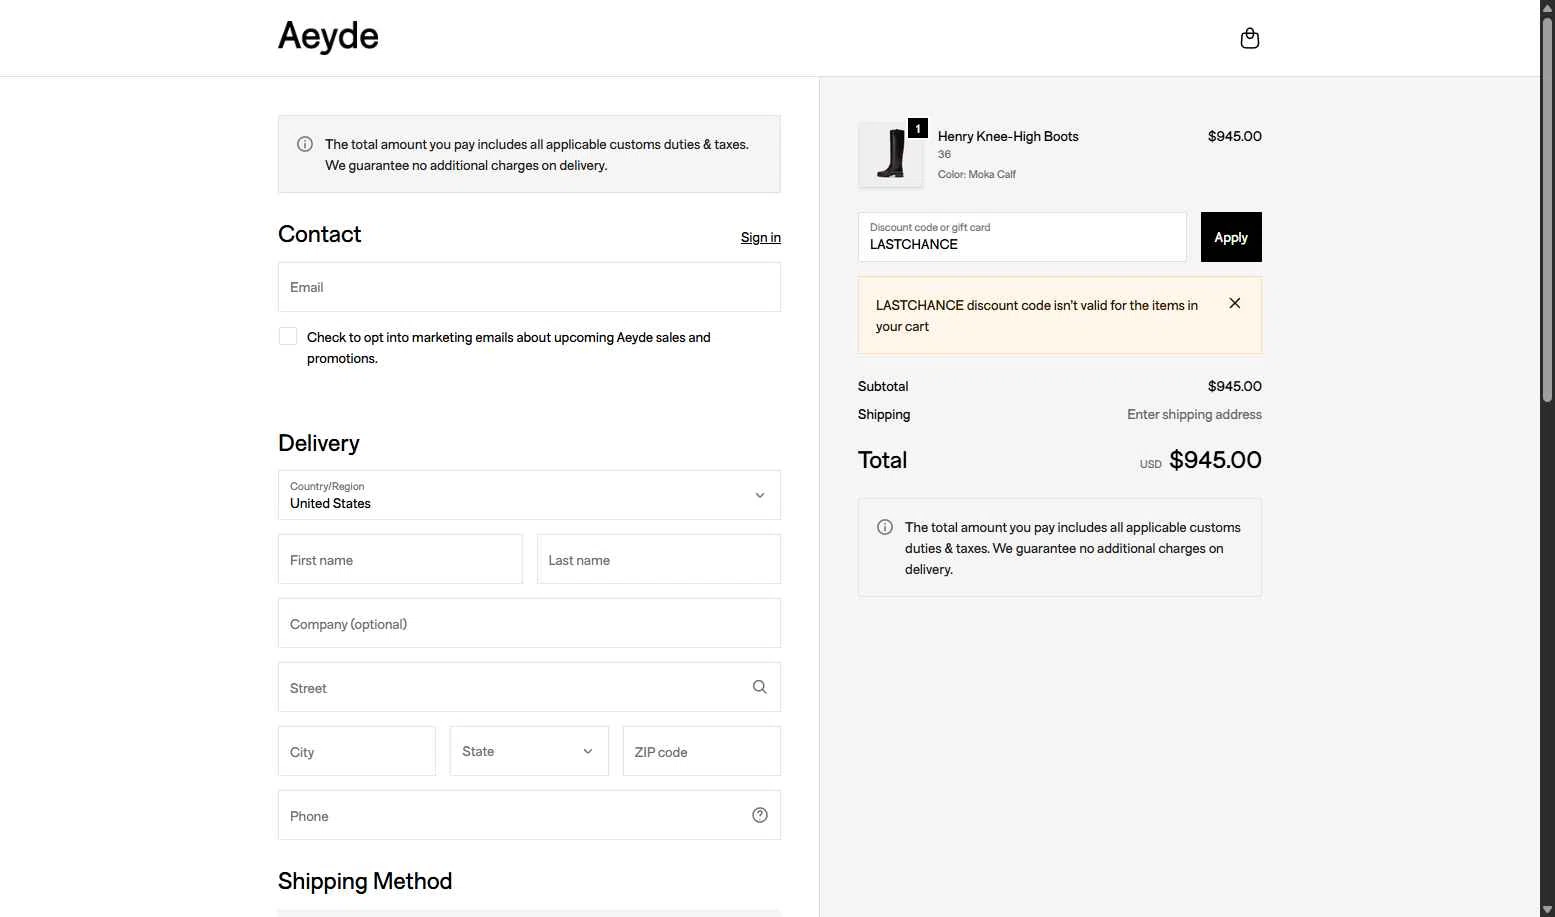Viewport: 1555px width, 917px height.
Task: Dismiss the LASTCHANCE invalid code message
Action: [x=1235, y=303]
